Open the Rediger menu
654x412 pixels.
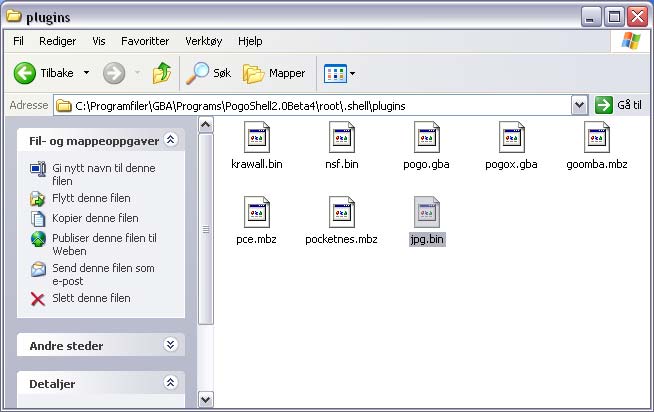point(58,41)
